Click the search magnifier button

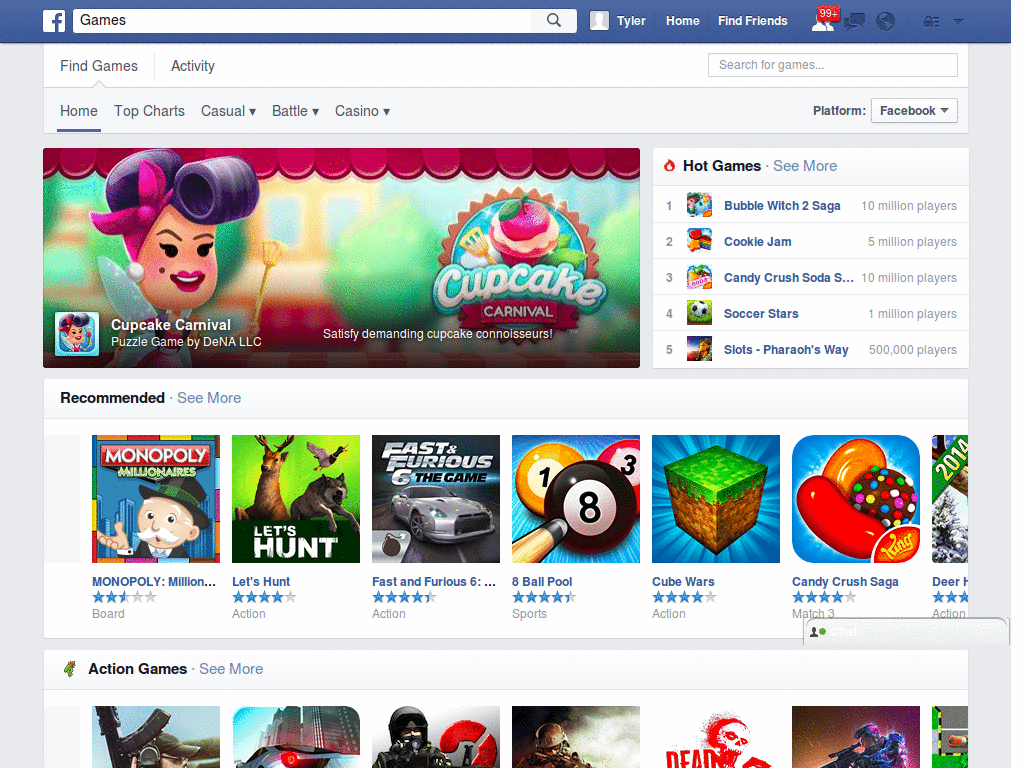554,20
